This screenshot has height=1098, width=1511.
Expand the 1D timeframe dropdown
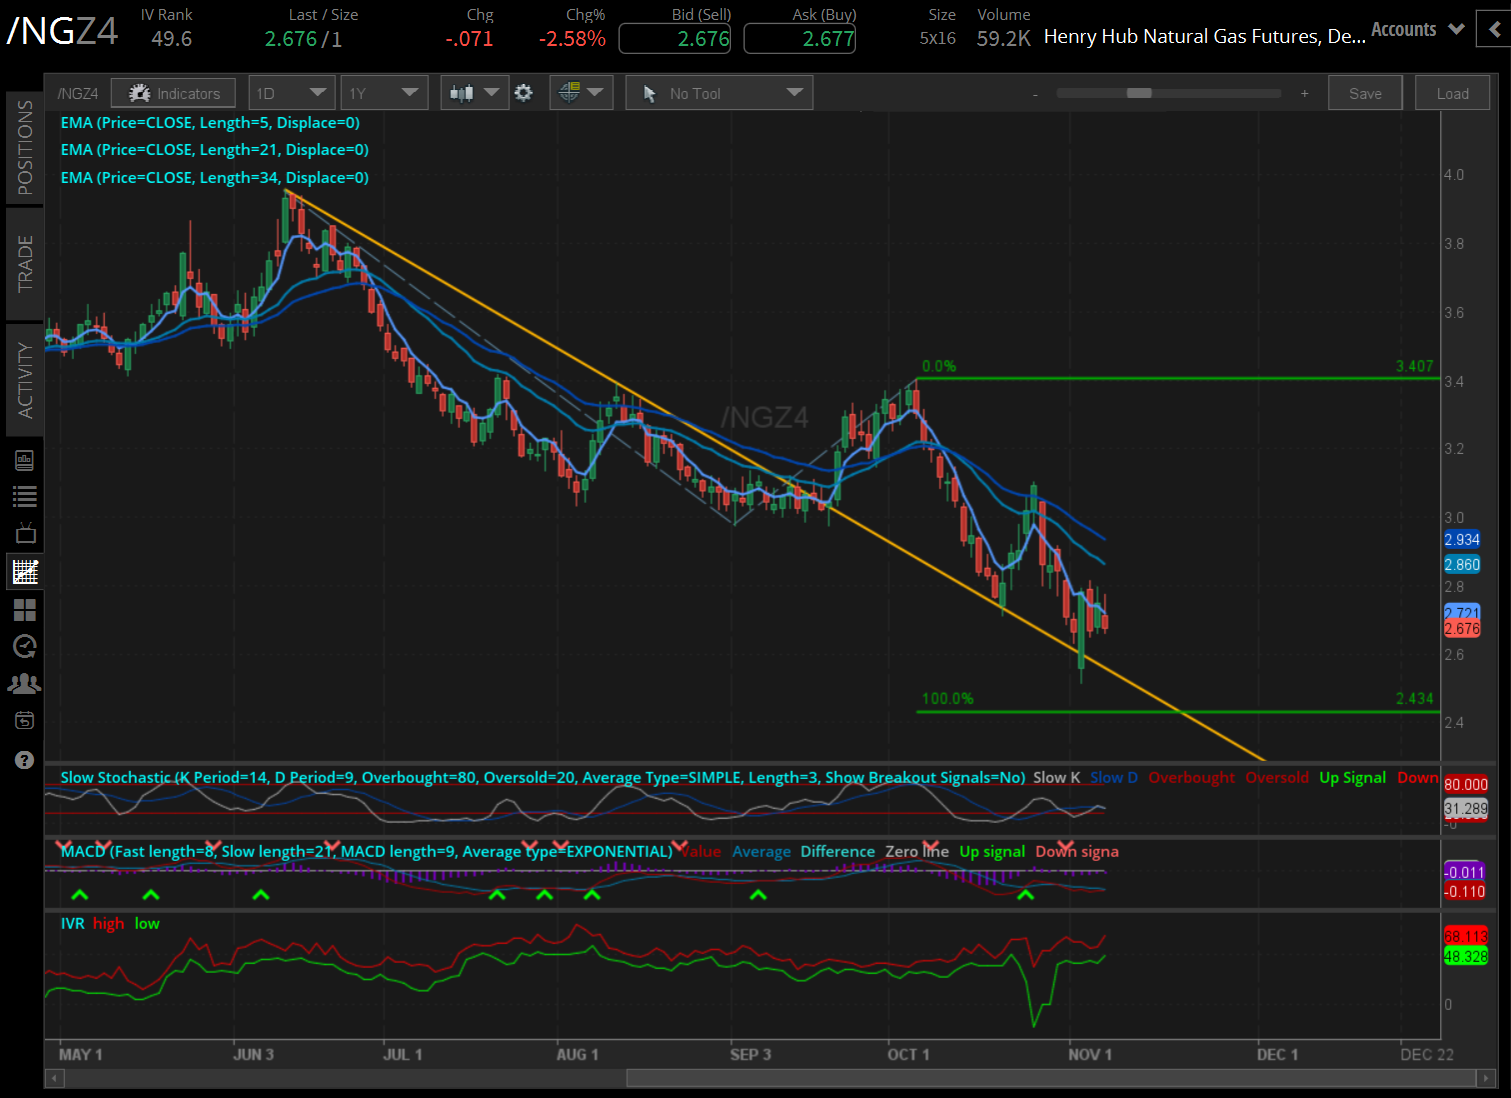pos(291,93)
